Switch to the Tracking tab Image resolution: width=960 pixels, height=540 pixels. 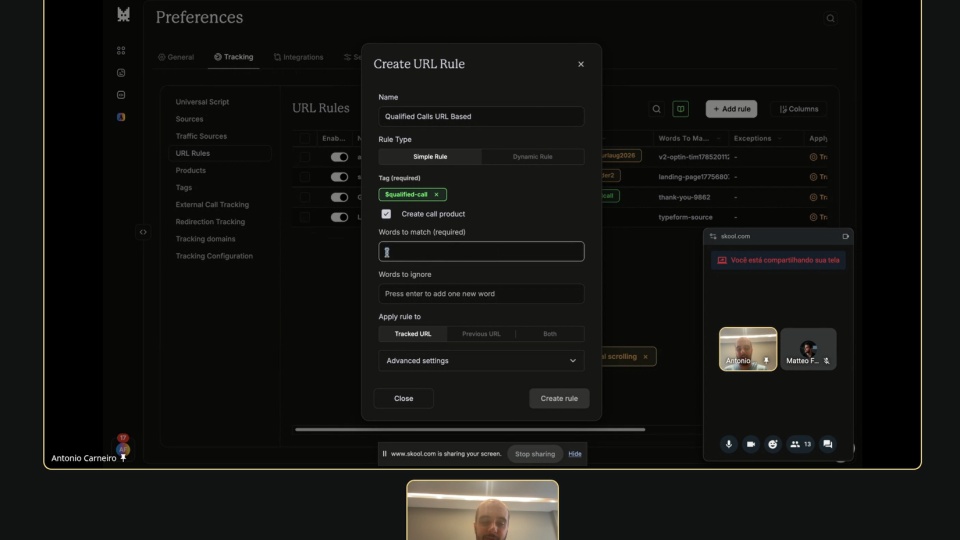pos(233,57)
